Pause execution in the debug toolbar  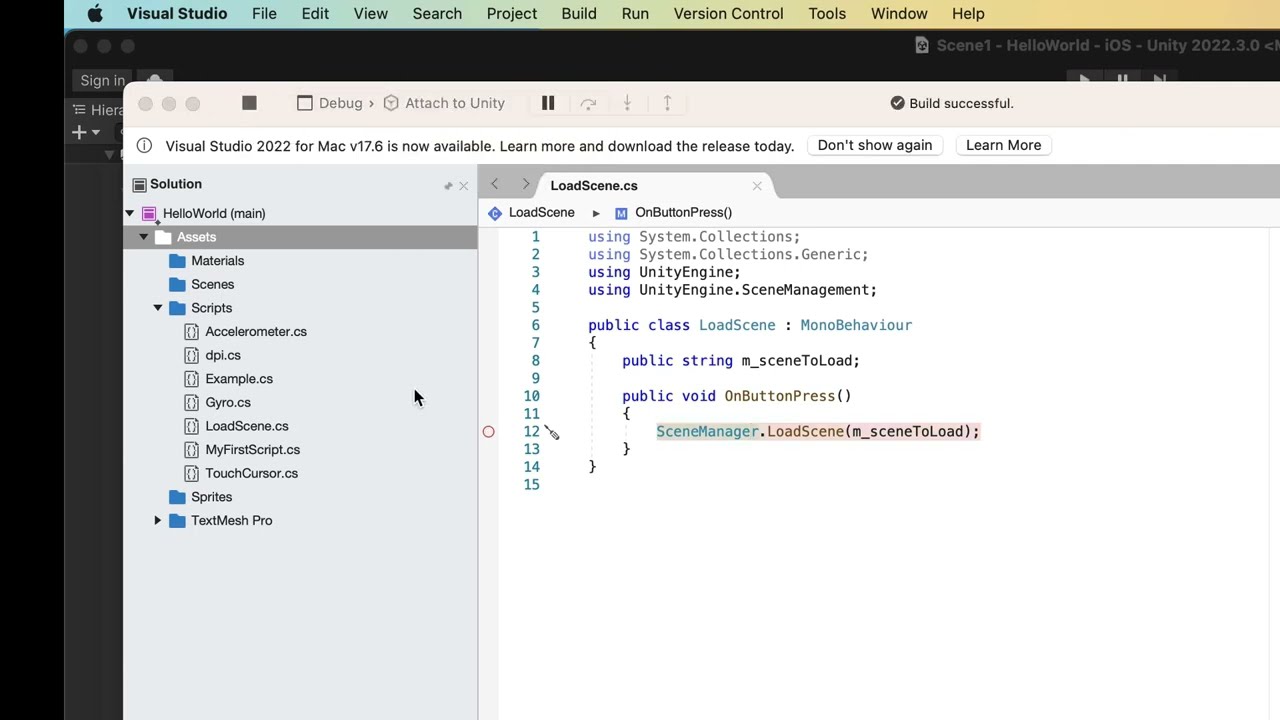[548, 103]
